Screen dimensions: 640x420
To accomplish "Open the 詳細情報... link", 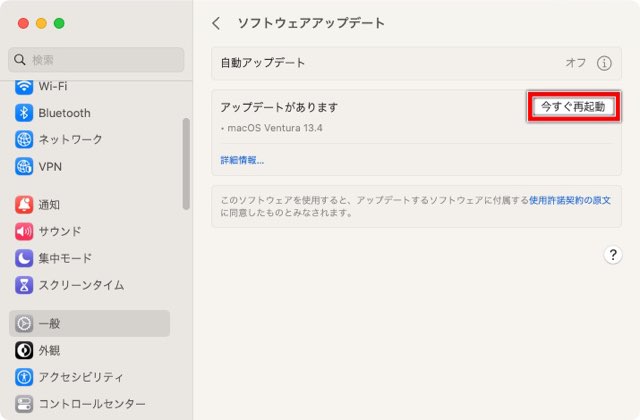I will coord(242,160).
